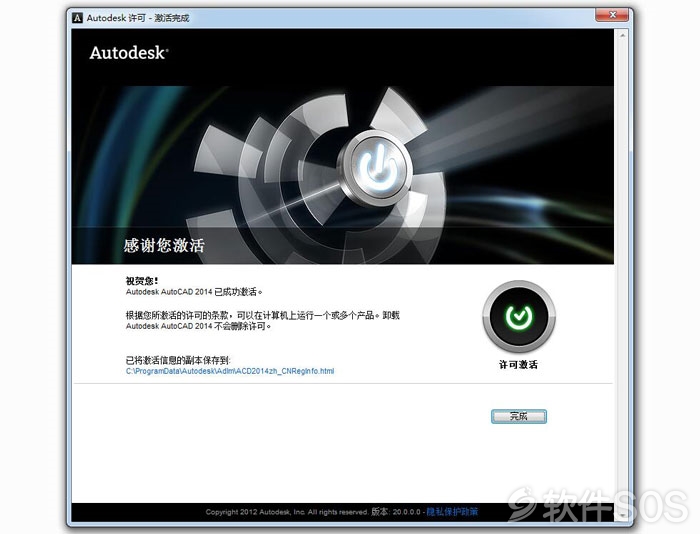
Task: Click the 许可激活 label under icon
Action: (x=518, y=365)
